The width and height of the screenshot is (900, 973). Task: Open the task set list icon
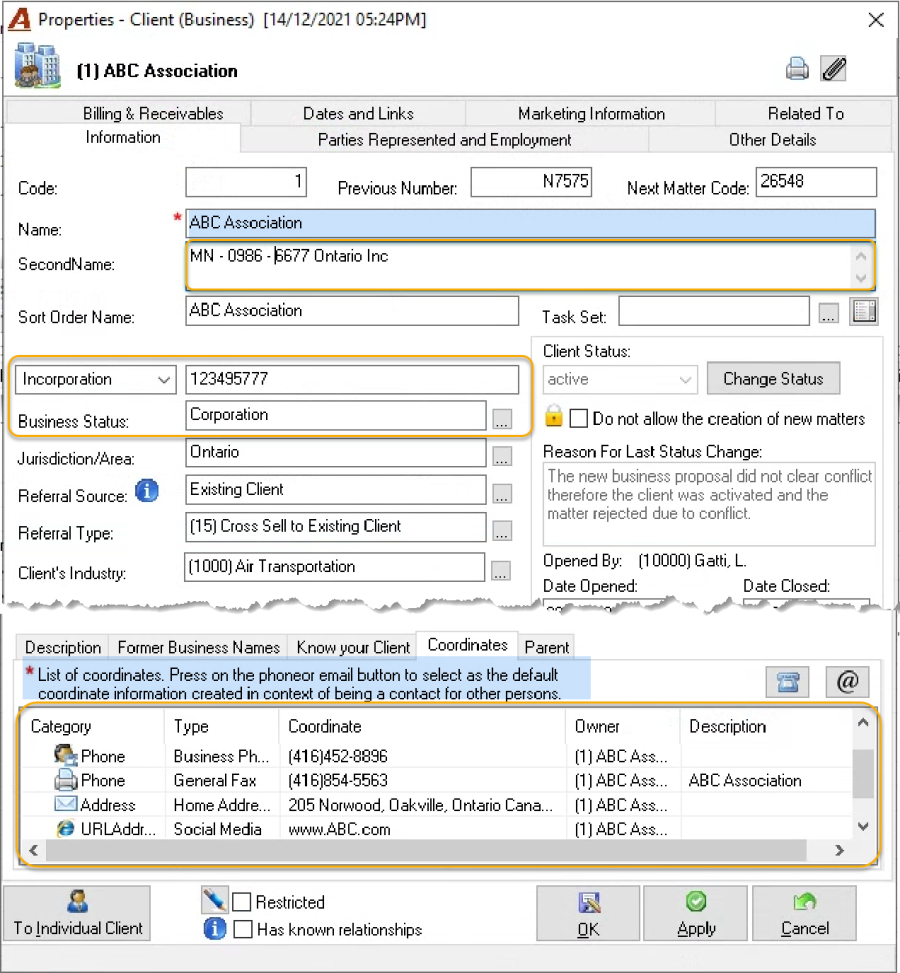865,312
